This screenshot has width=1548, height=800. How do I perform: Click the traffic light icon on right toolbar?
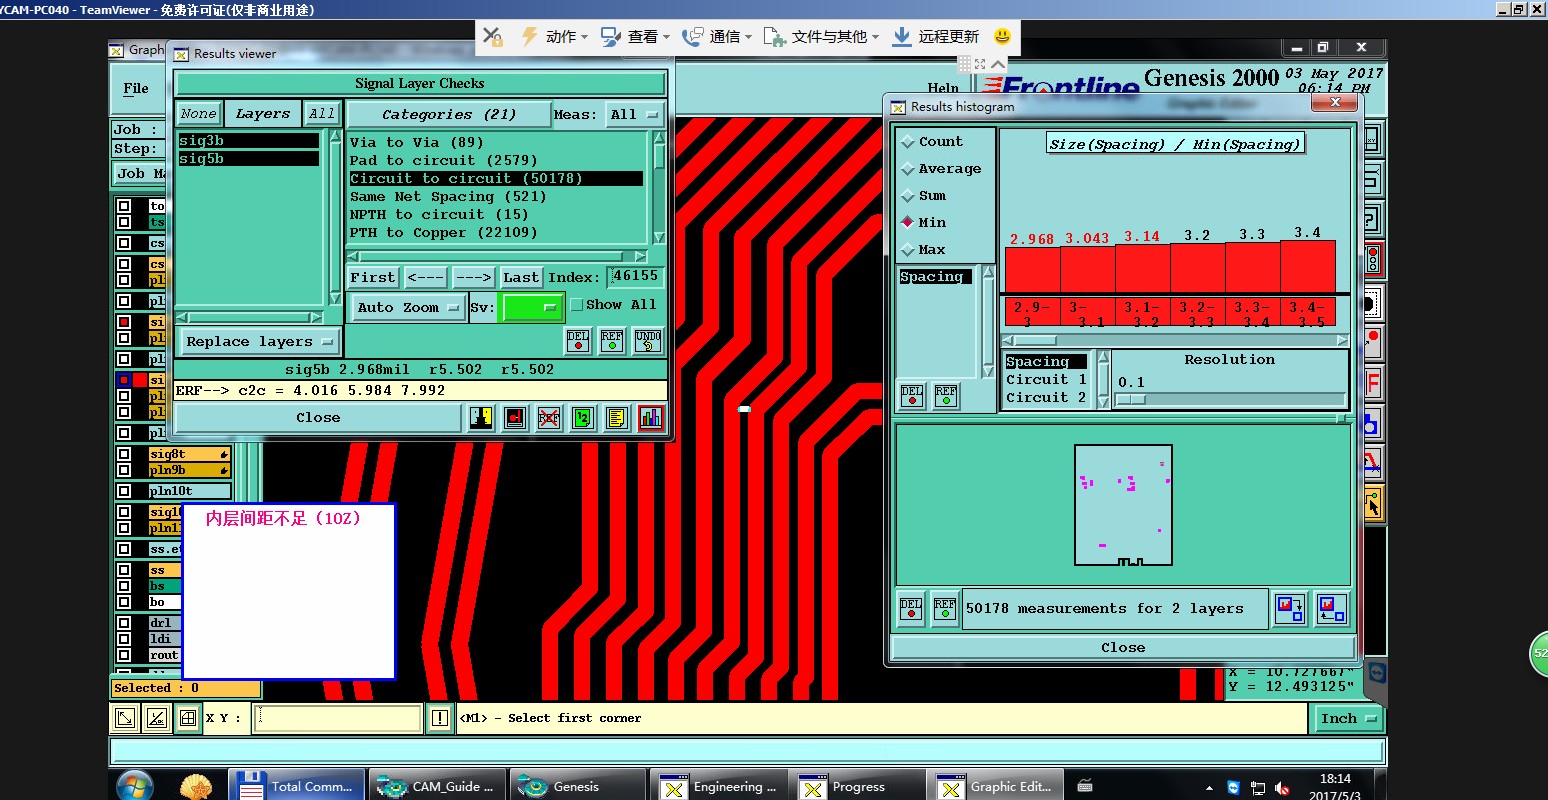click(1373, 260)
